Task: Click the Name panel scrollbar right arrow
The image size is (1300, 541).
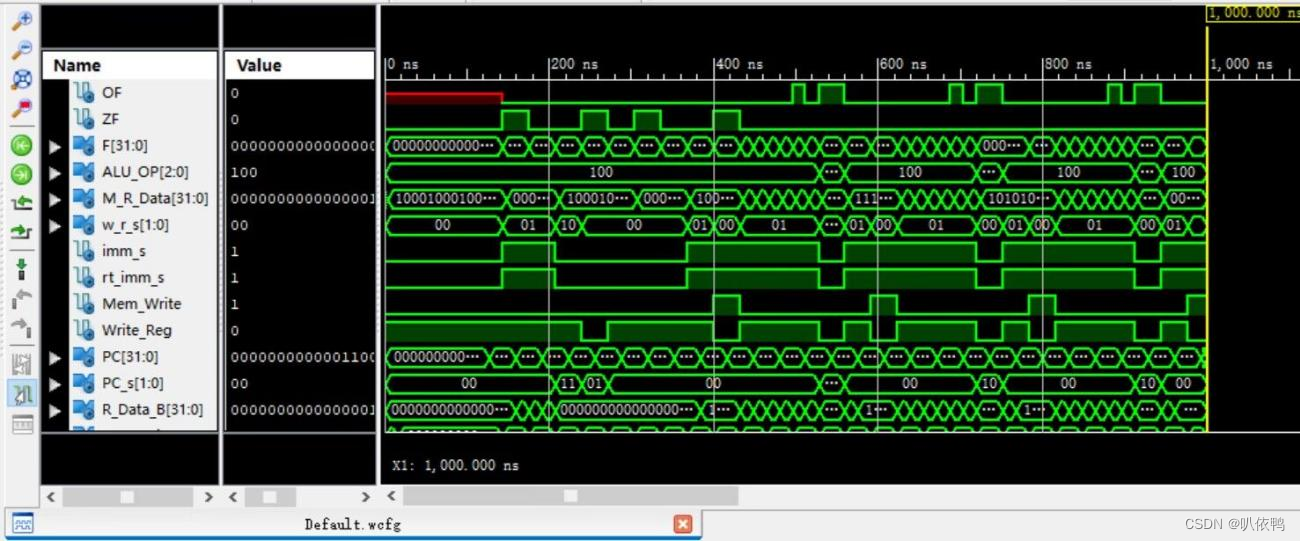Action: pyautogui.click(x=208, y=496)
